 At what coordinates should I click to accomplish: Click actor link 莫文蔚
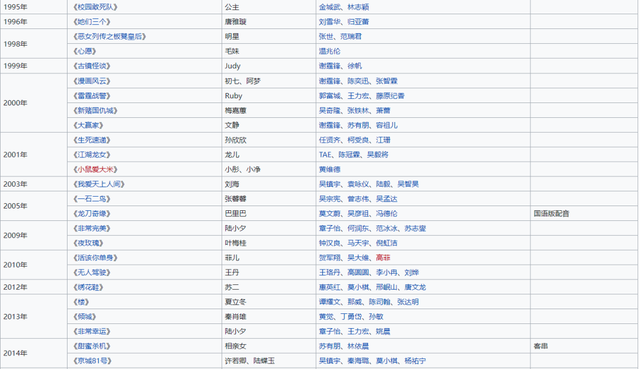coord(330,213)
